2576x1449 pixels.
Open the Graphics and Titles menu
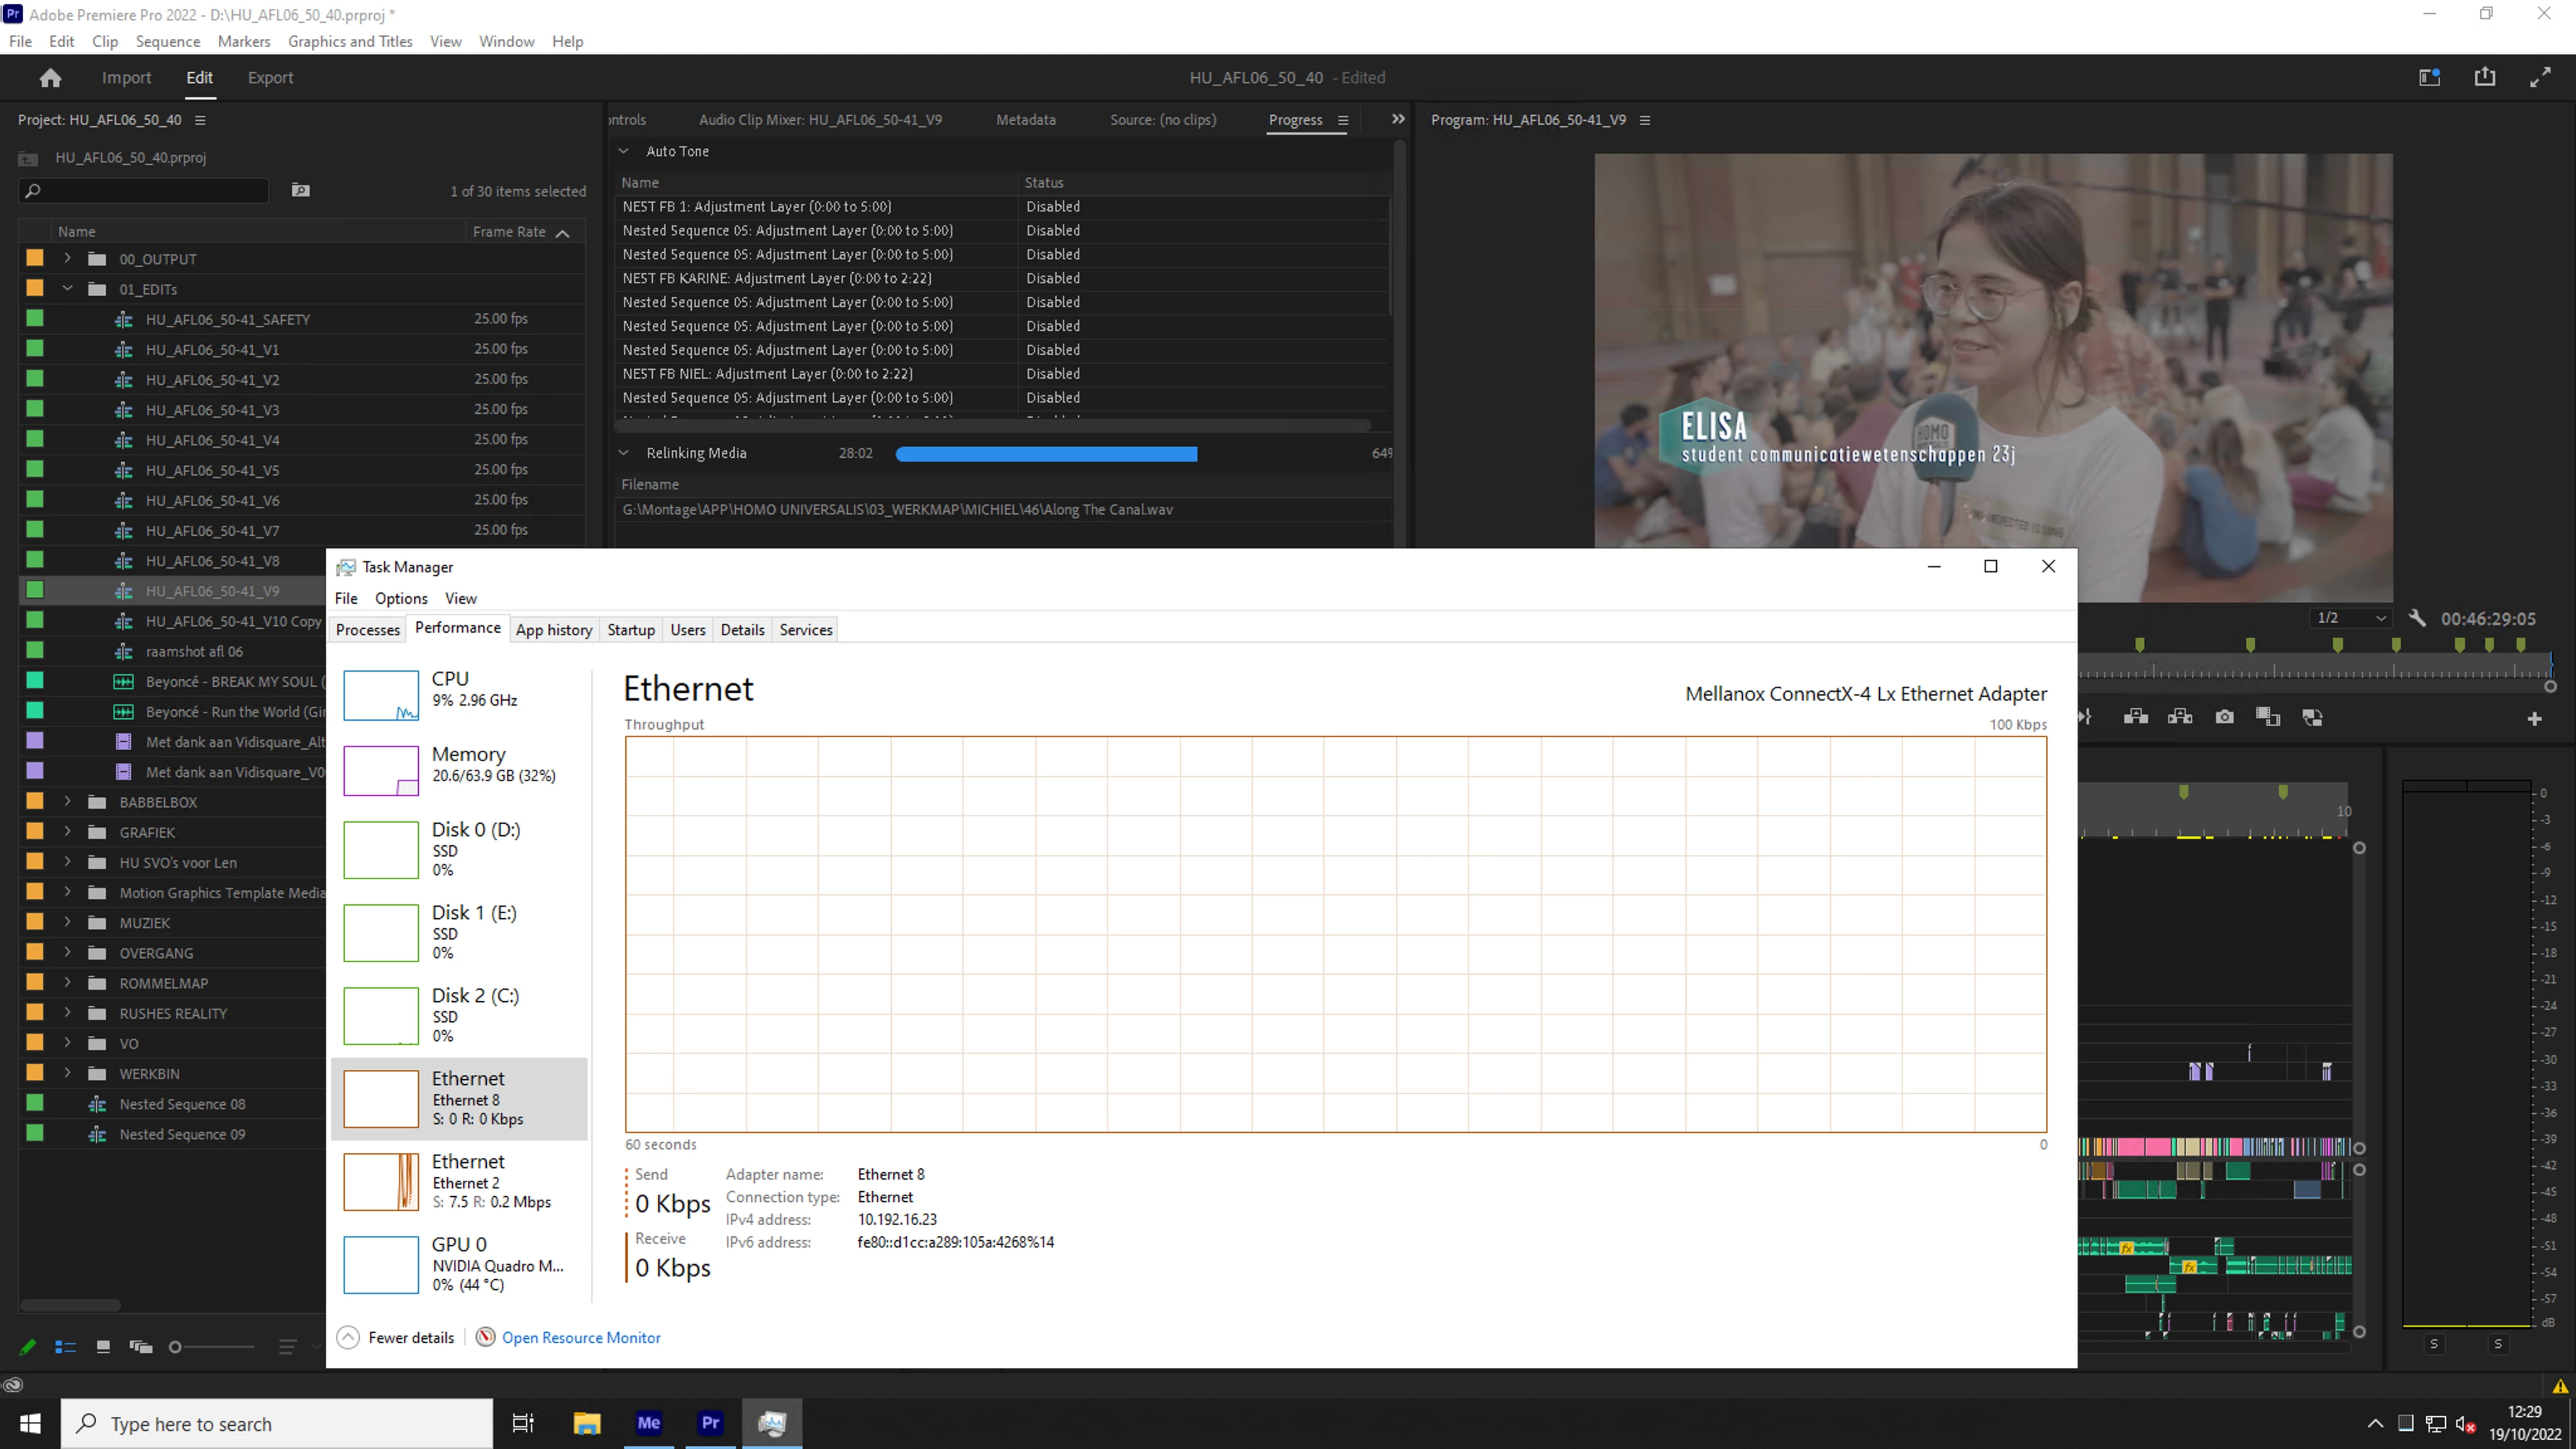pyautogui.click(x=350, y=41)
